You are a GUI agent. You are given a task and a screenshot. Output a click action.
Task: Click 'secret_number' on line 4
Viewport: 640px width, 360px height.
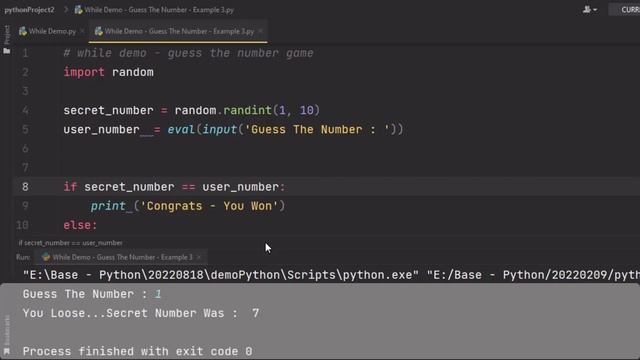[x=109, y=110]
